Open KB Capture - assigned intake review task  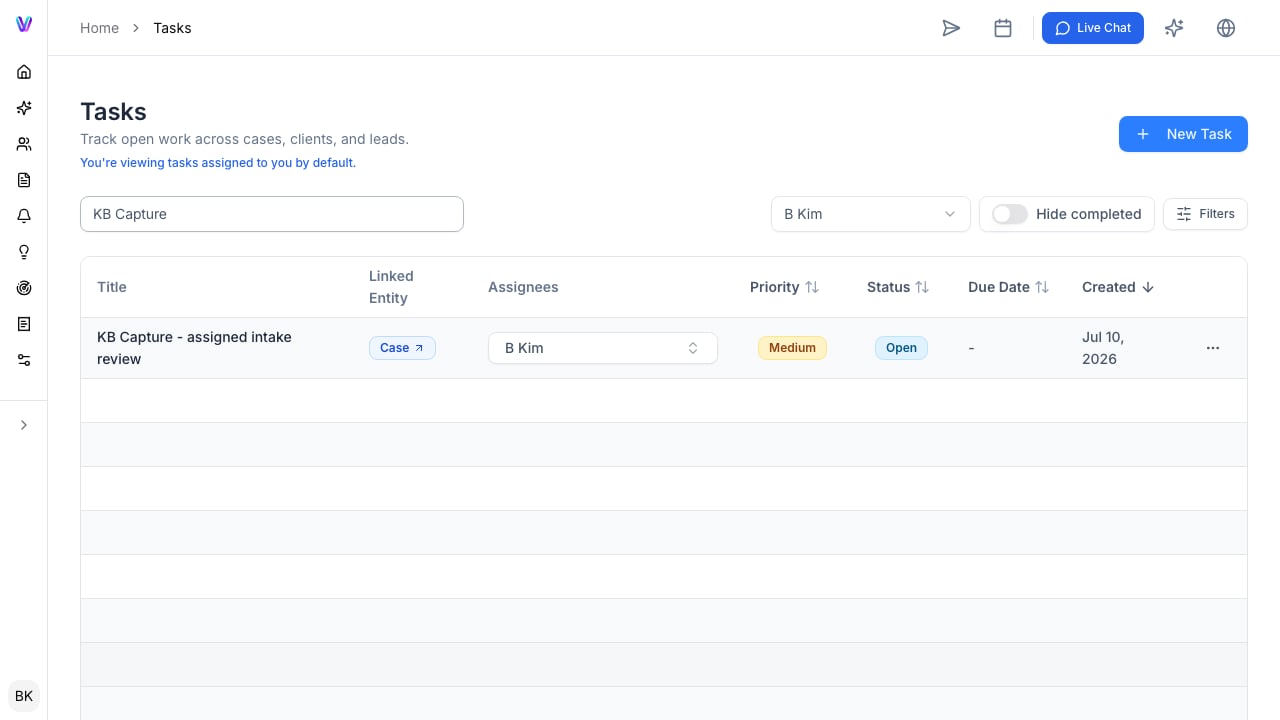(194, 348)
